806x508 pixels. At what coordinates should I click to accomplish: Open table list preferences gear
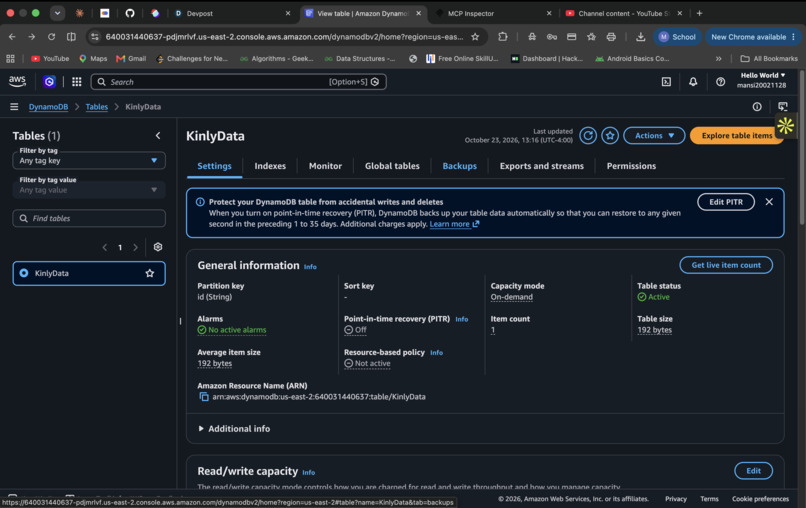158,247
